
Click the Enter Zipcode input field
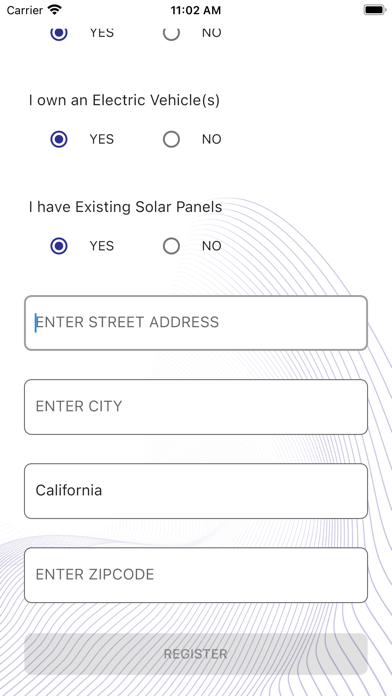[196, 575]
